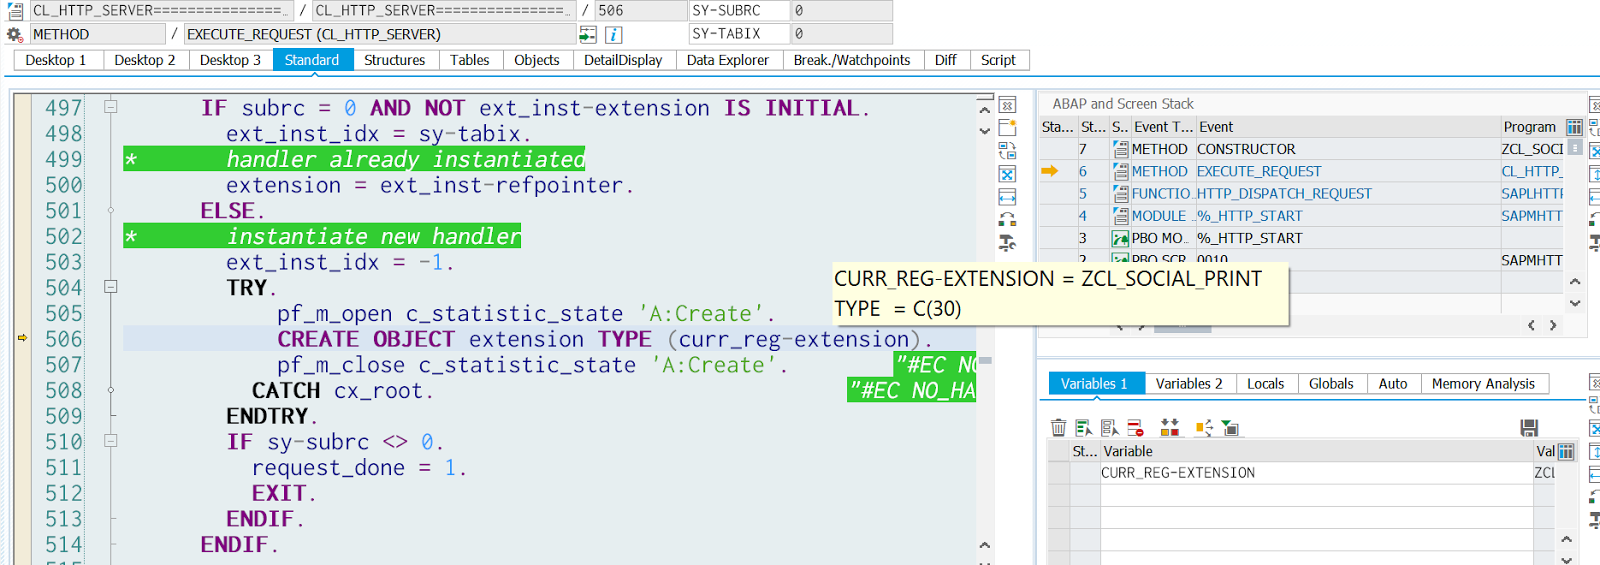Go to the Tables tab

(x=469, y=60)
